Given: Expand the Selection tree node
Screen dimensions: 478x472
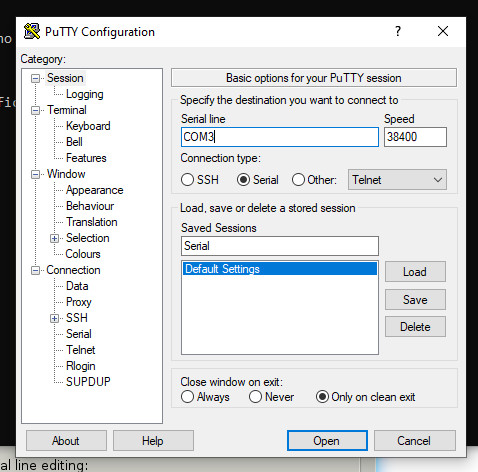Looking at the screenshot, I should pyautogui.click(x=54, y=238).
